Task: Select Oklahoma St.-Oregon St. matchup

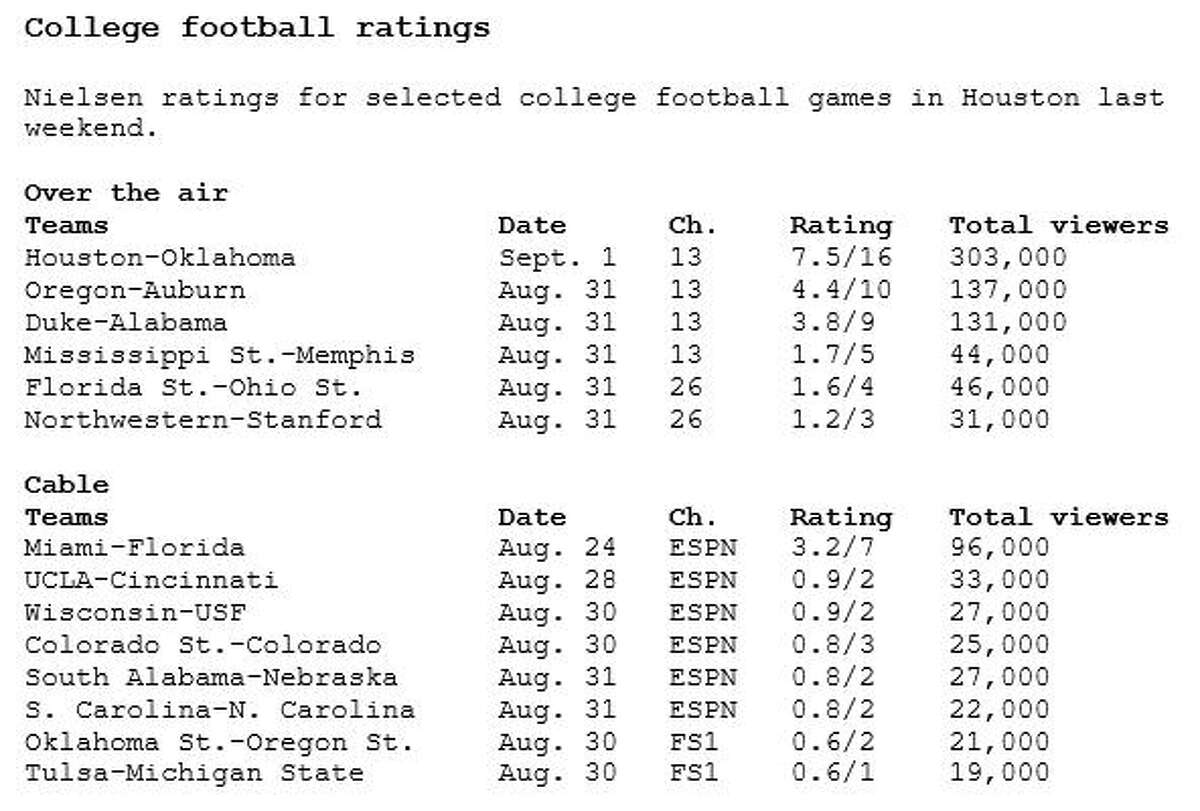Action: click(x=219, y=741)
